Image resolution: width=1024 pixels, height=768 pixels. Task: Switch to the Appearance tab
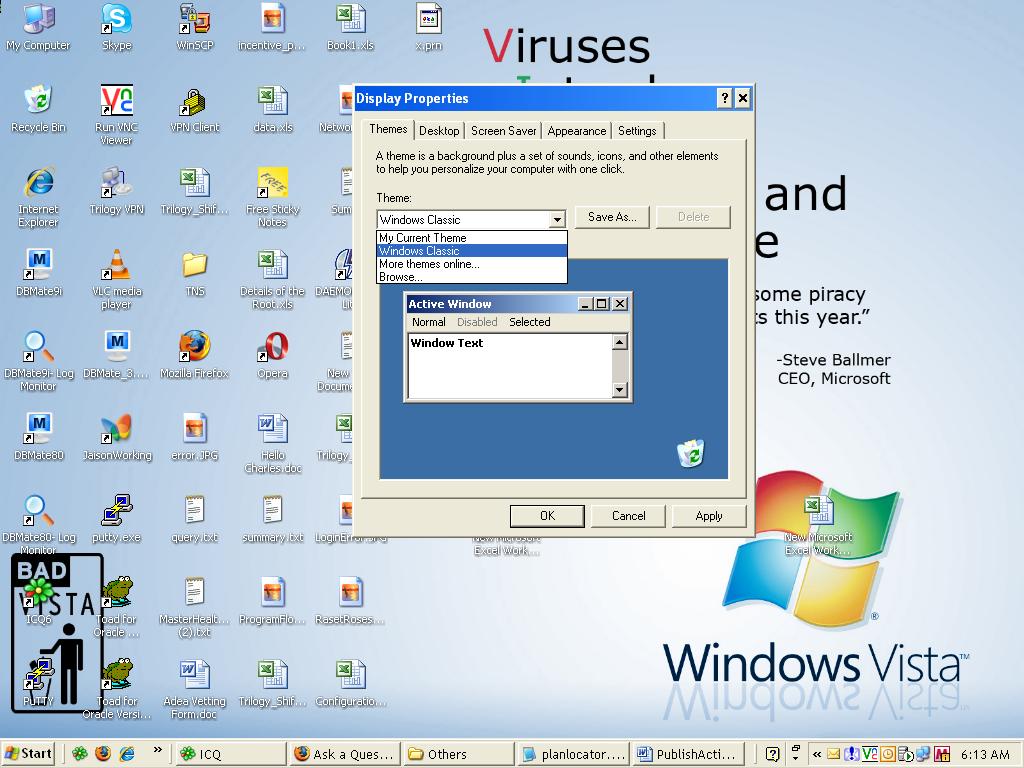click(x=577, y=131)
